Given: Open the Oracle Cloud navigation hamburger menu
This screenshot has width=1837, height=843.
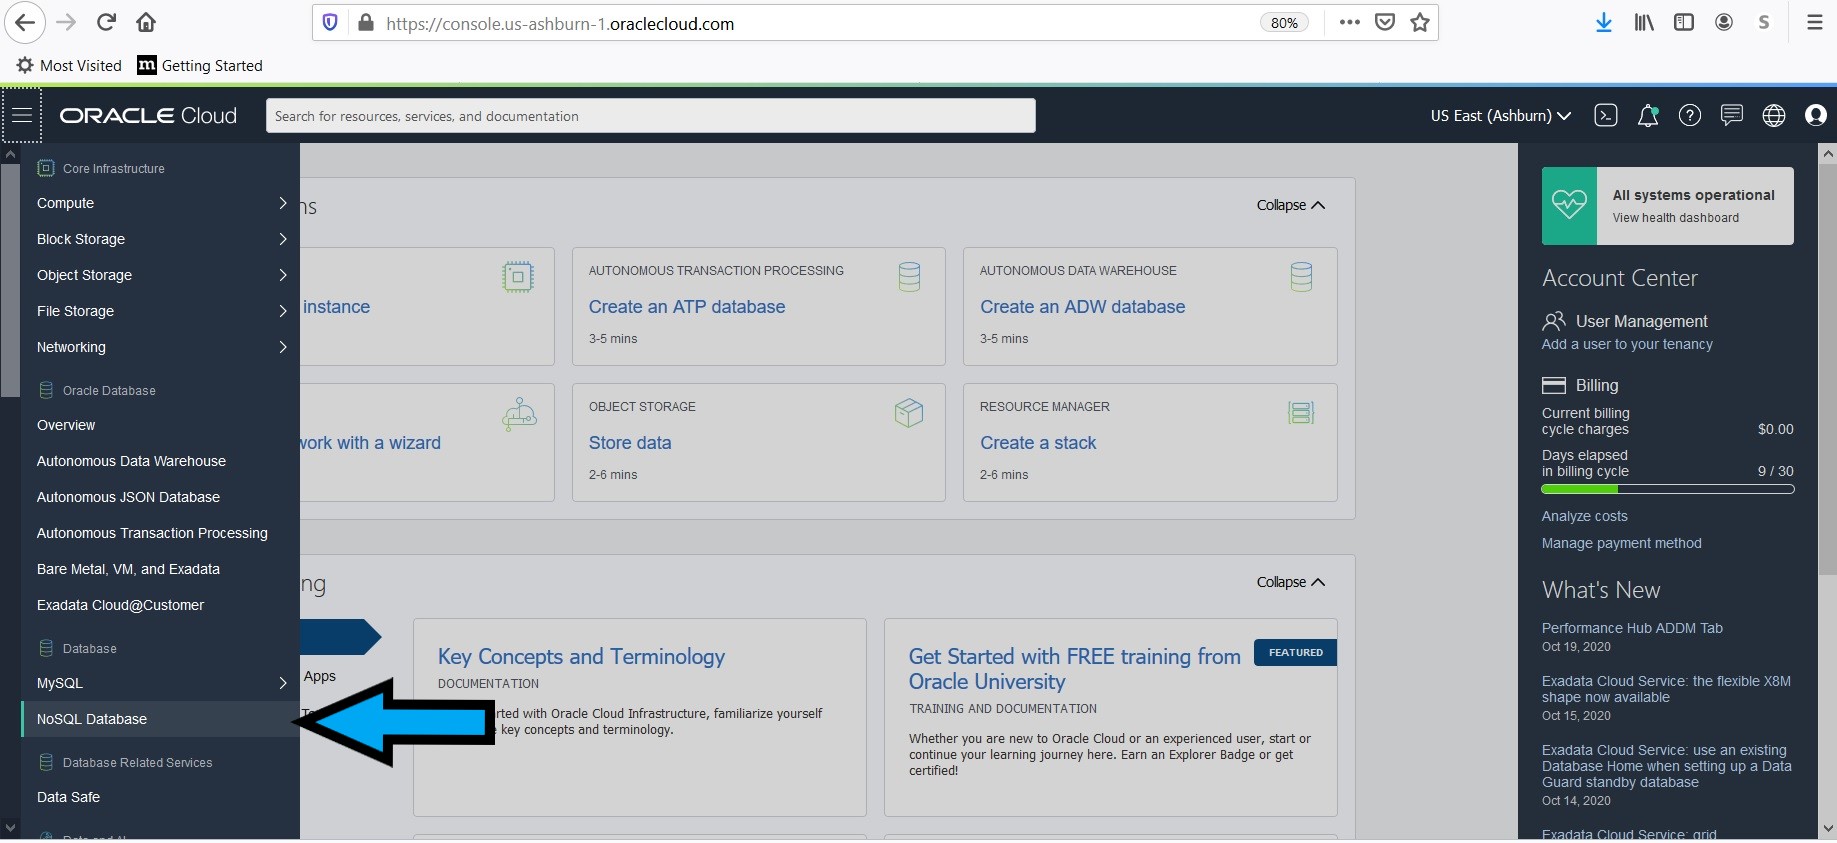Looking at the screenshot, I should [x=22, y=115].
